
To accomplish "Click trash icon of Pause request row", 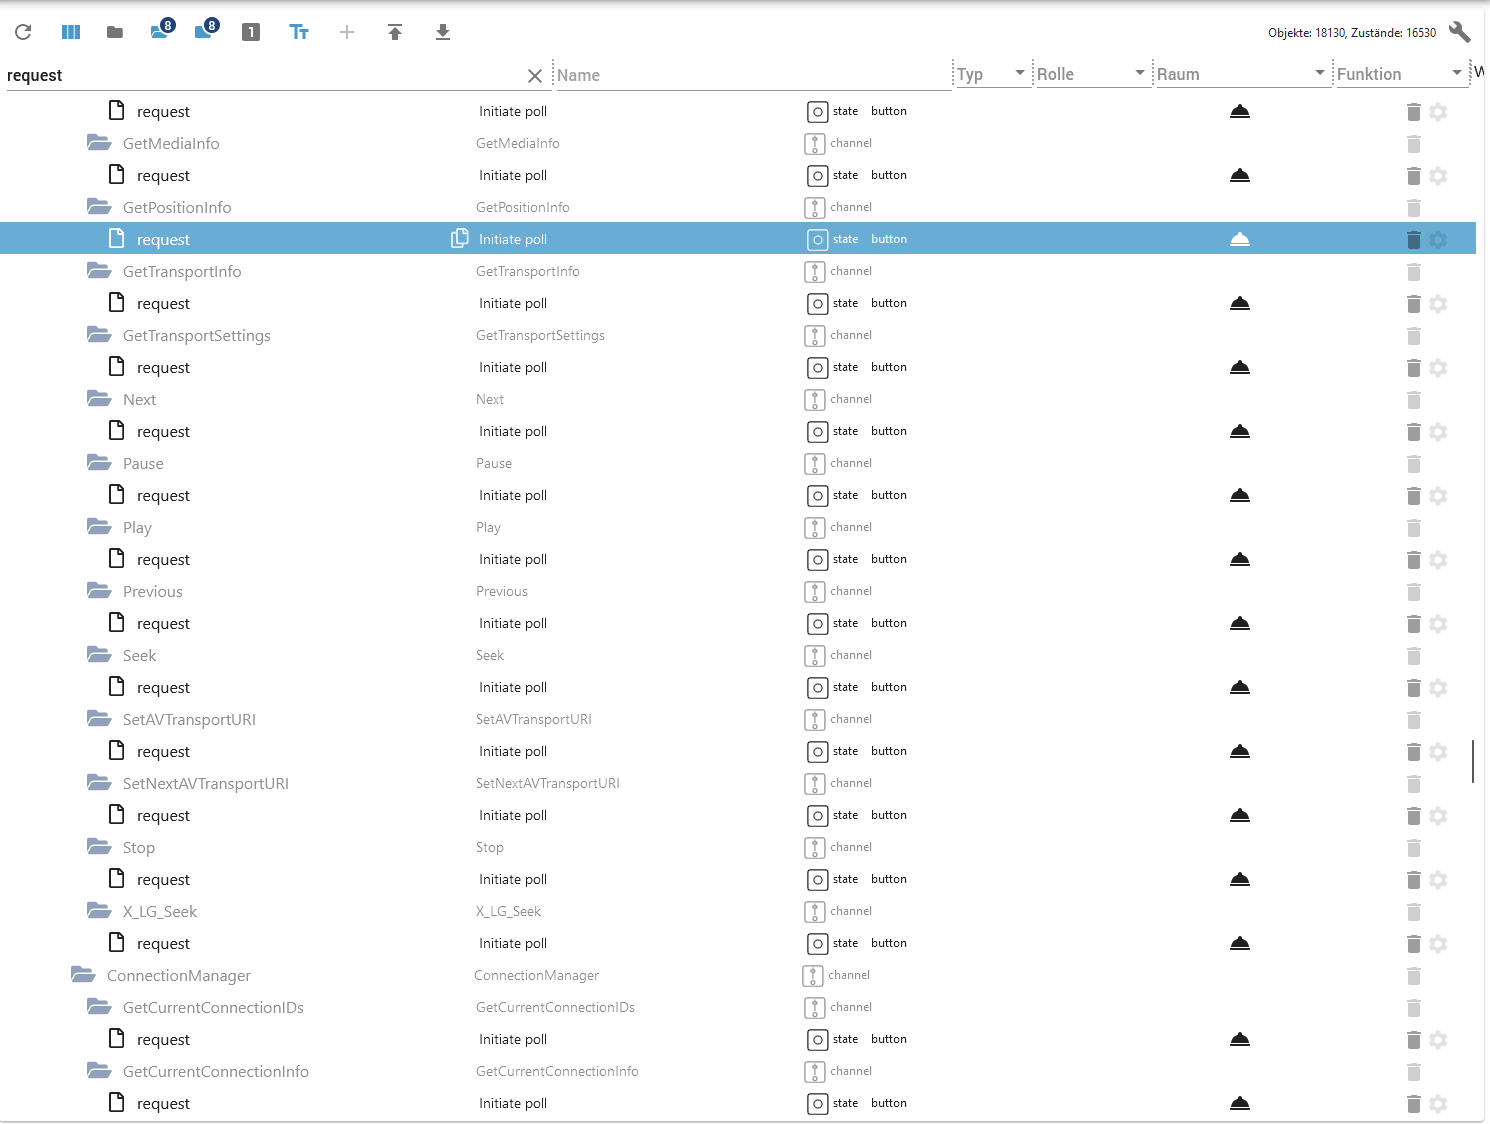I will click(1414, 495).
